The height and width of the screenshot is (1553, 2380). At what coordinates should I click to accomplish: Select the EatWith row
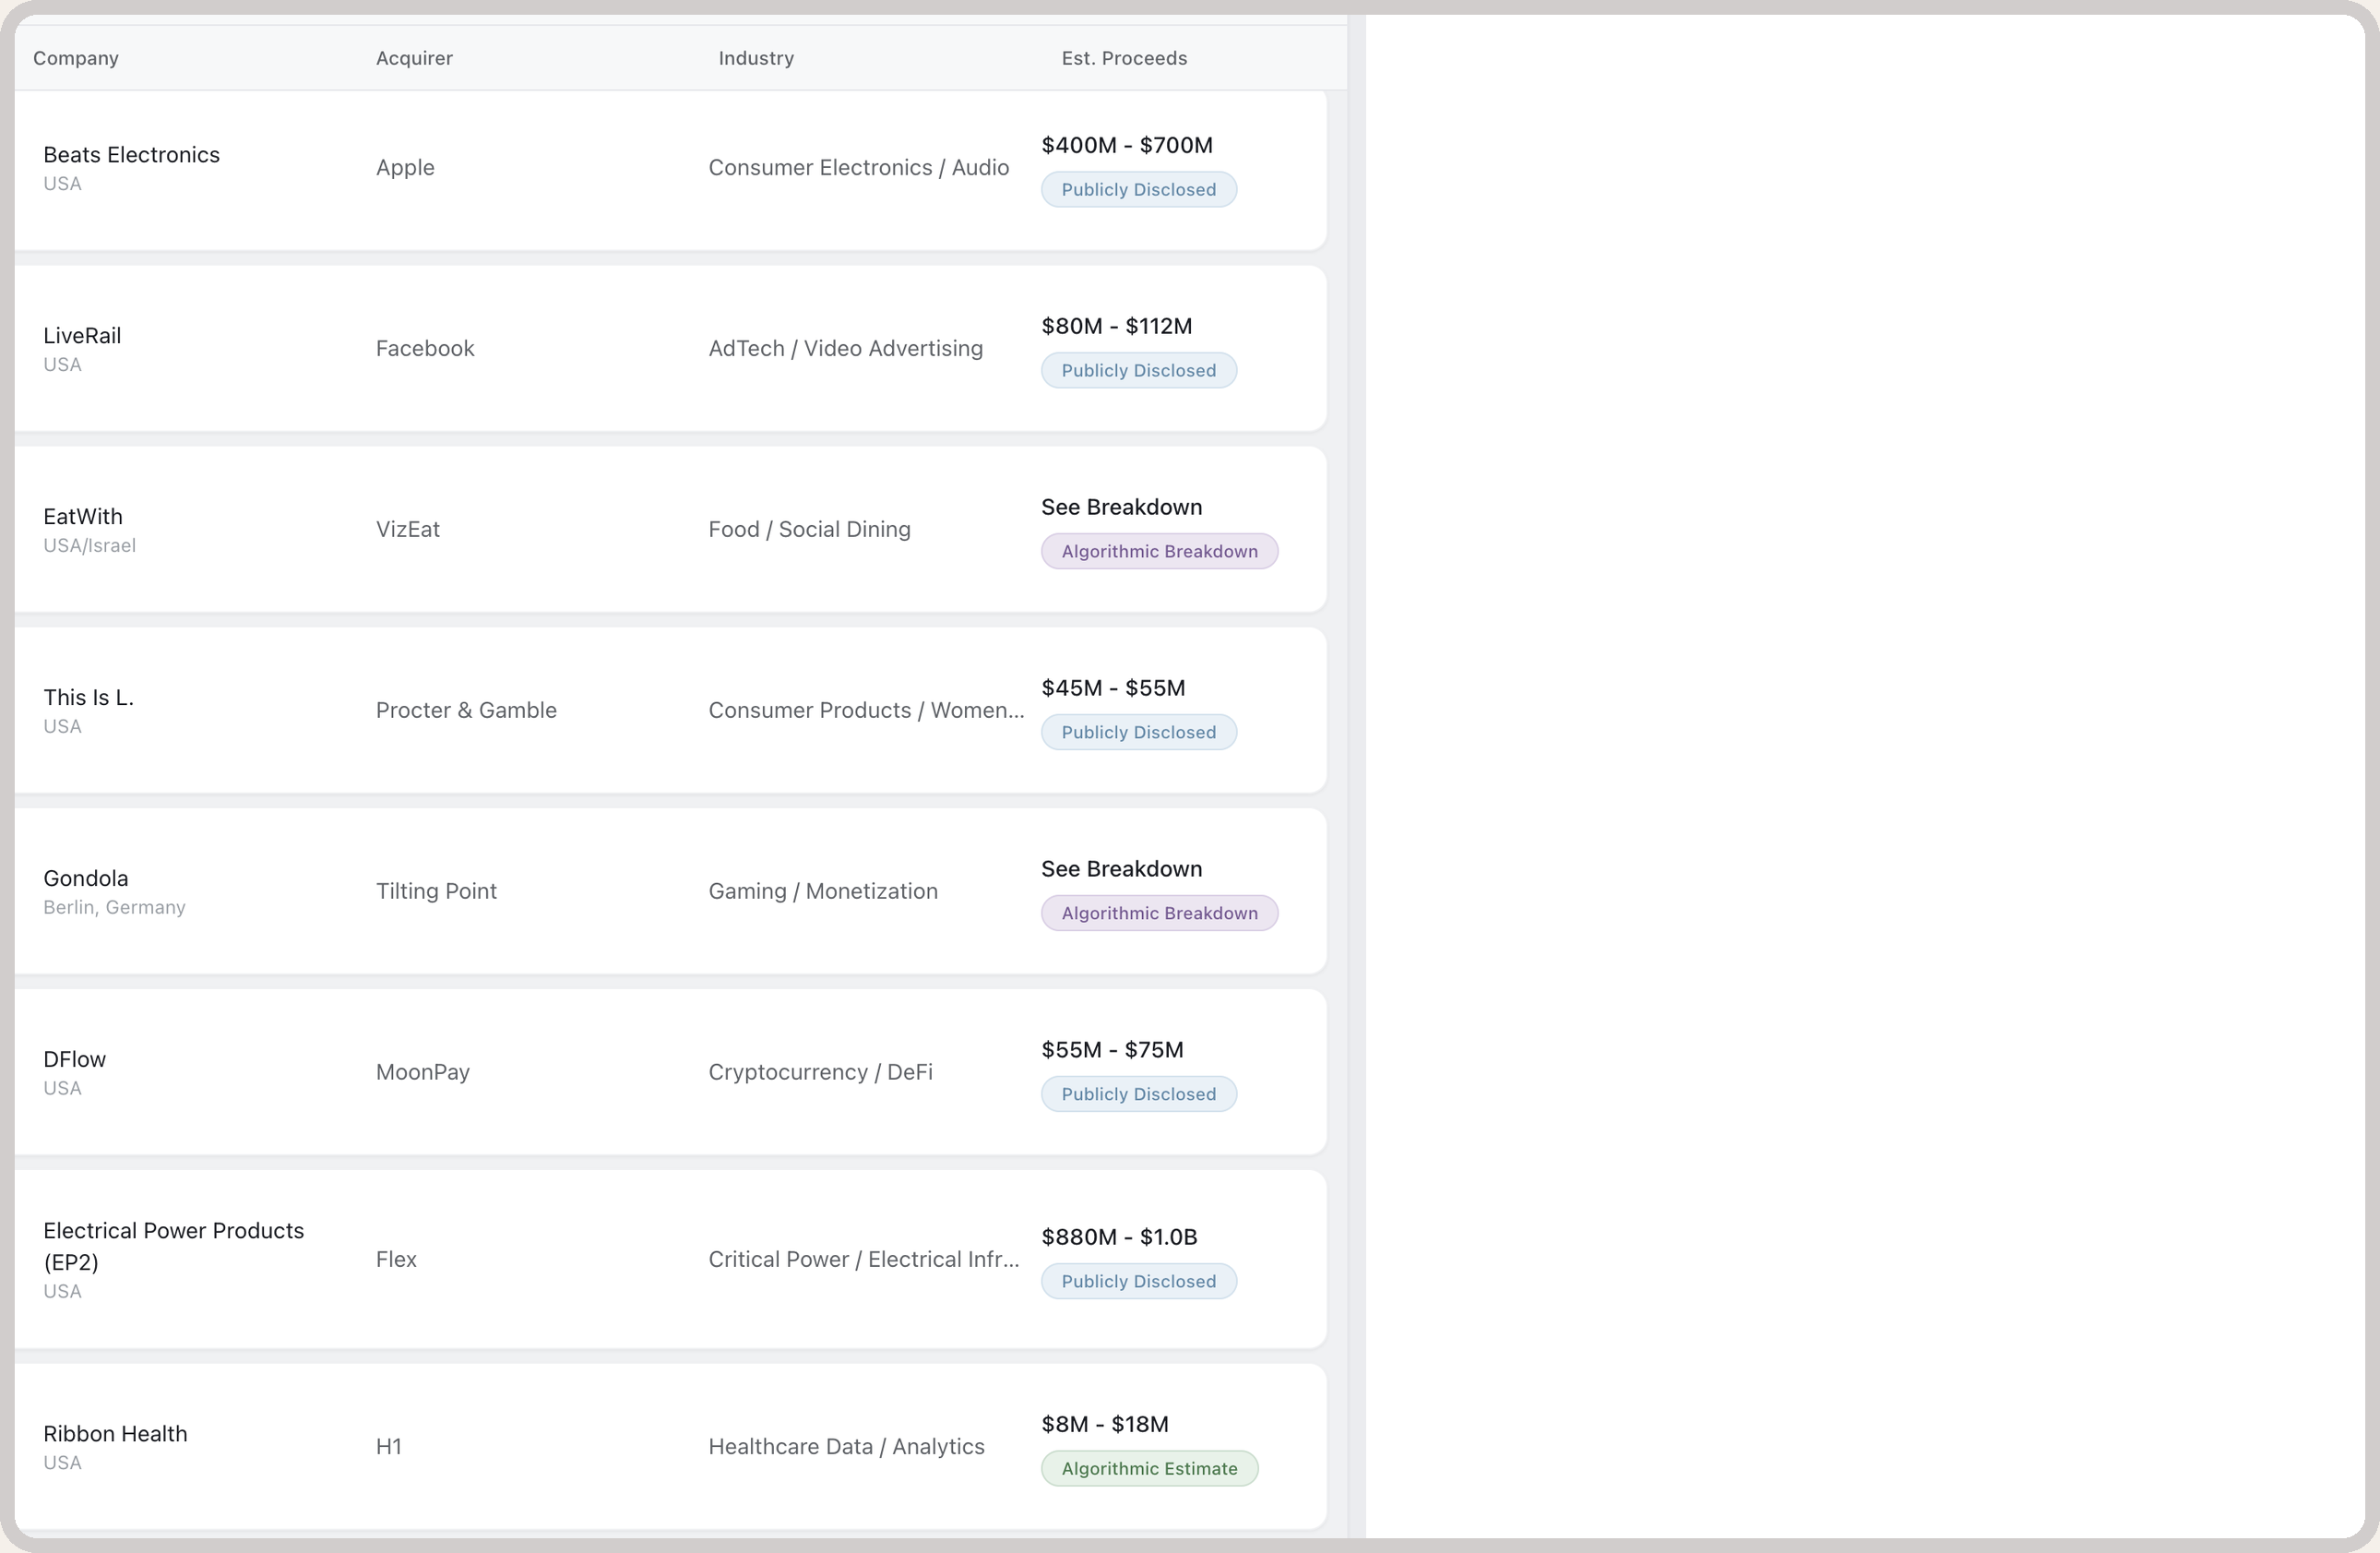(670, 529)
